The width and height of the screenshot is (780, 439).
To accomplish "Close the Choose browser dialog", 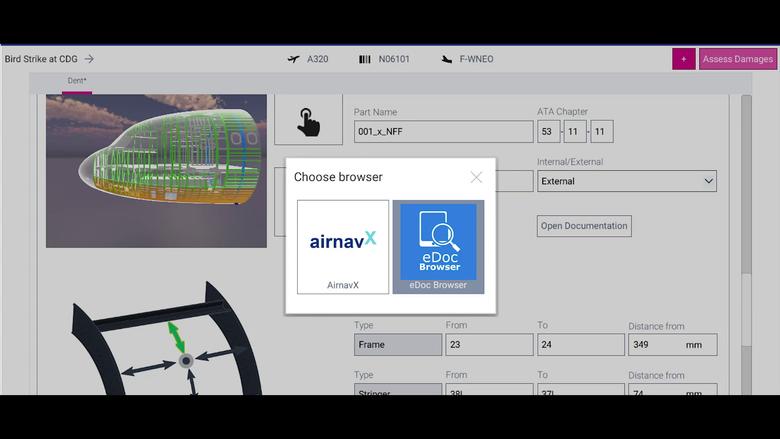I will [476, 177].
